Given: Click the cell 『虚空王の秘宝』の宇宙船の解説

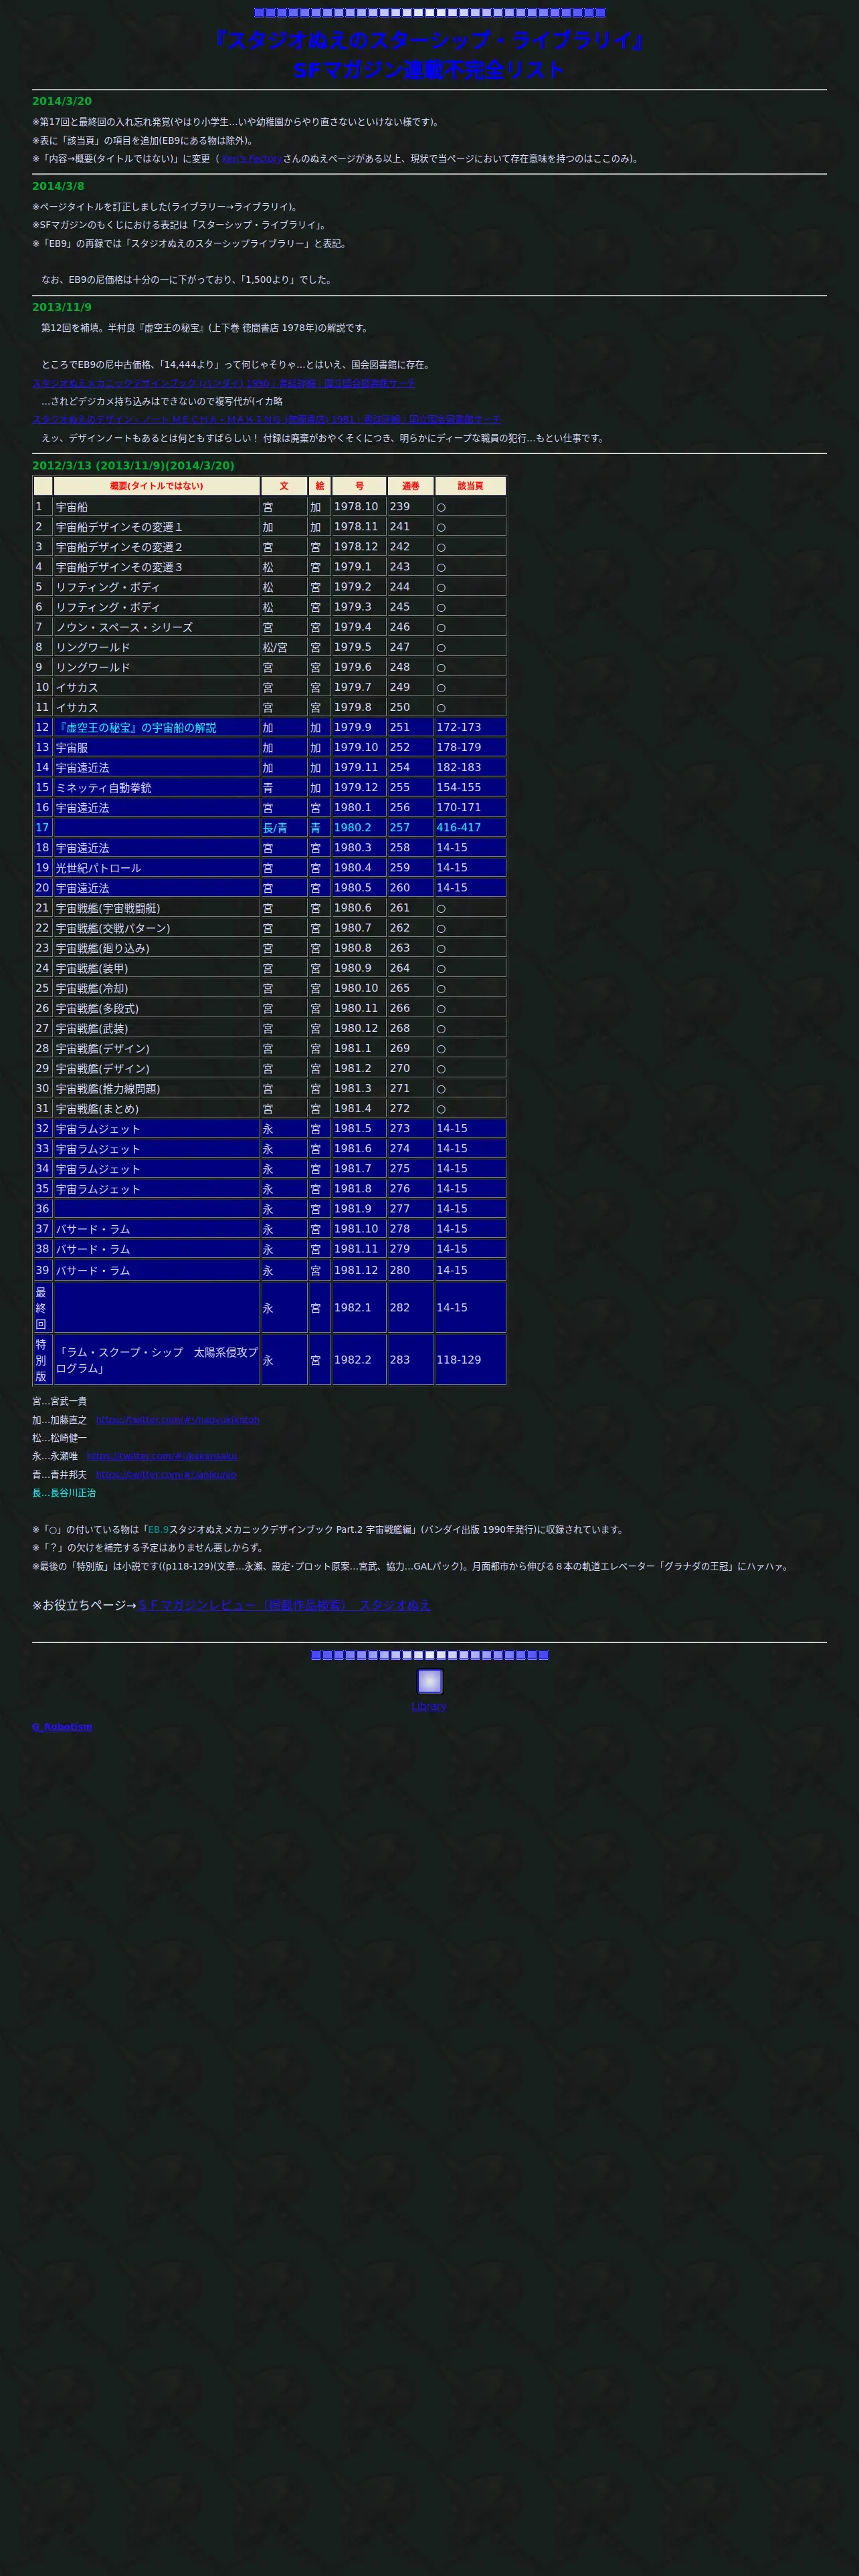Looking at the screenshot, I should tap(156, 727).
